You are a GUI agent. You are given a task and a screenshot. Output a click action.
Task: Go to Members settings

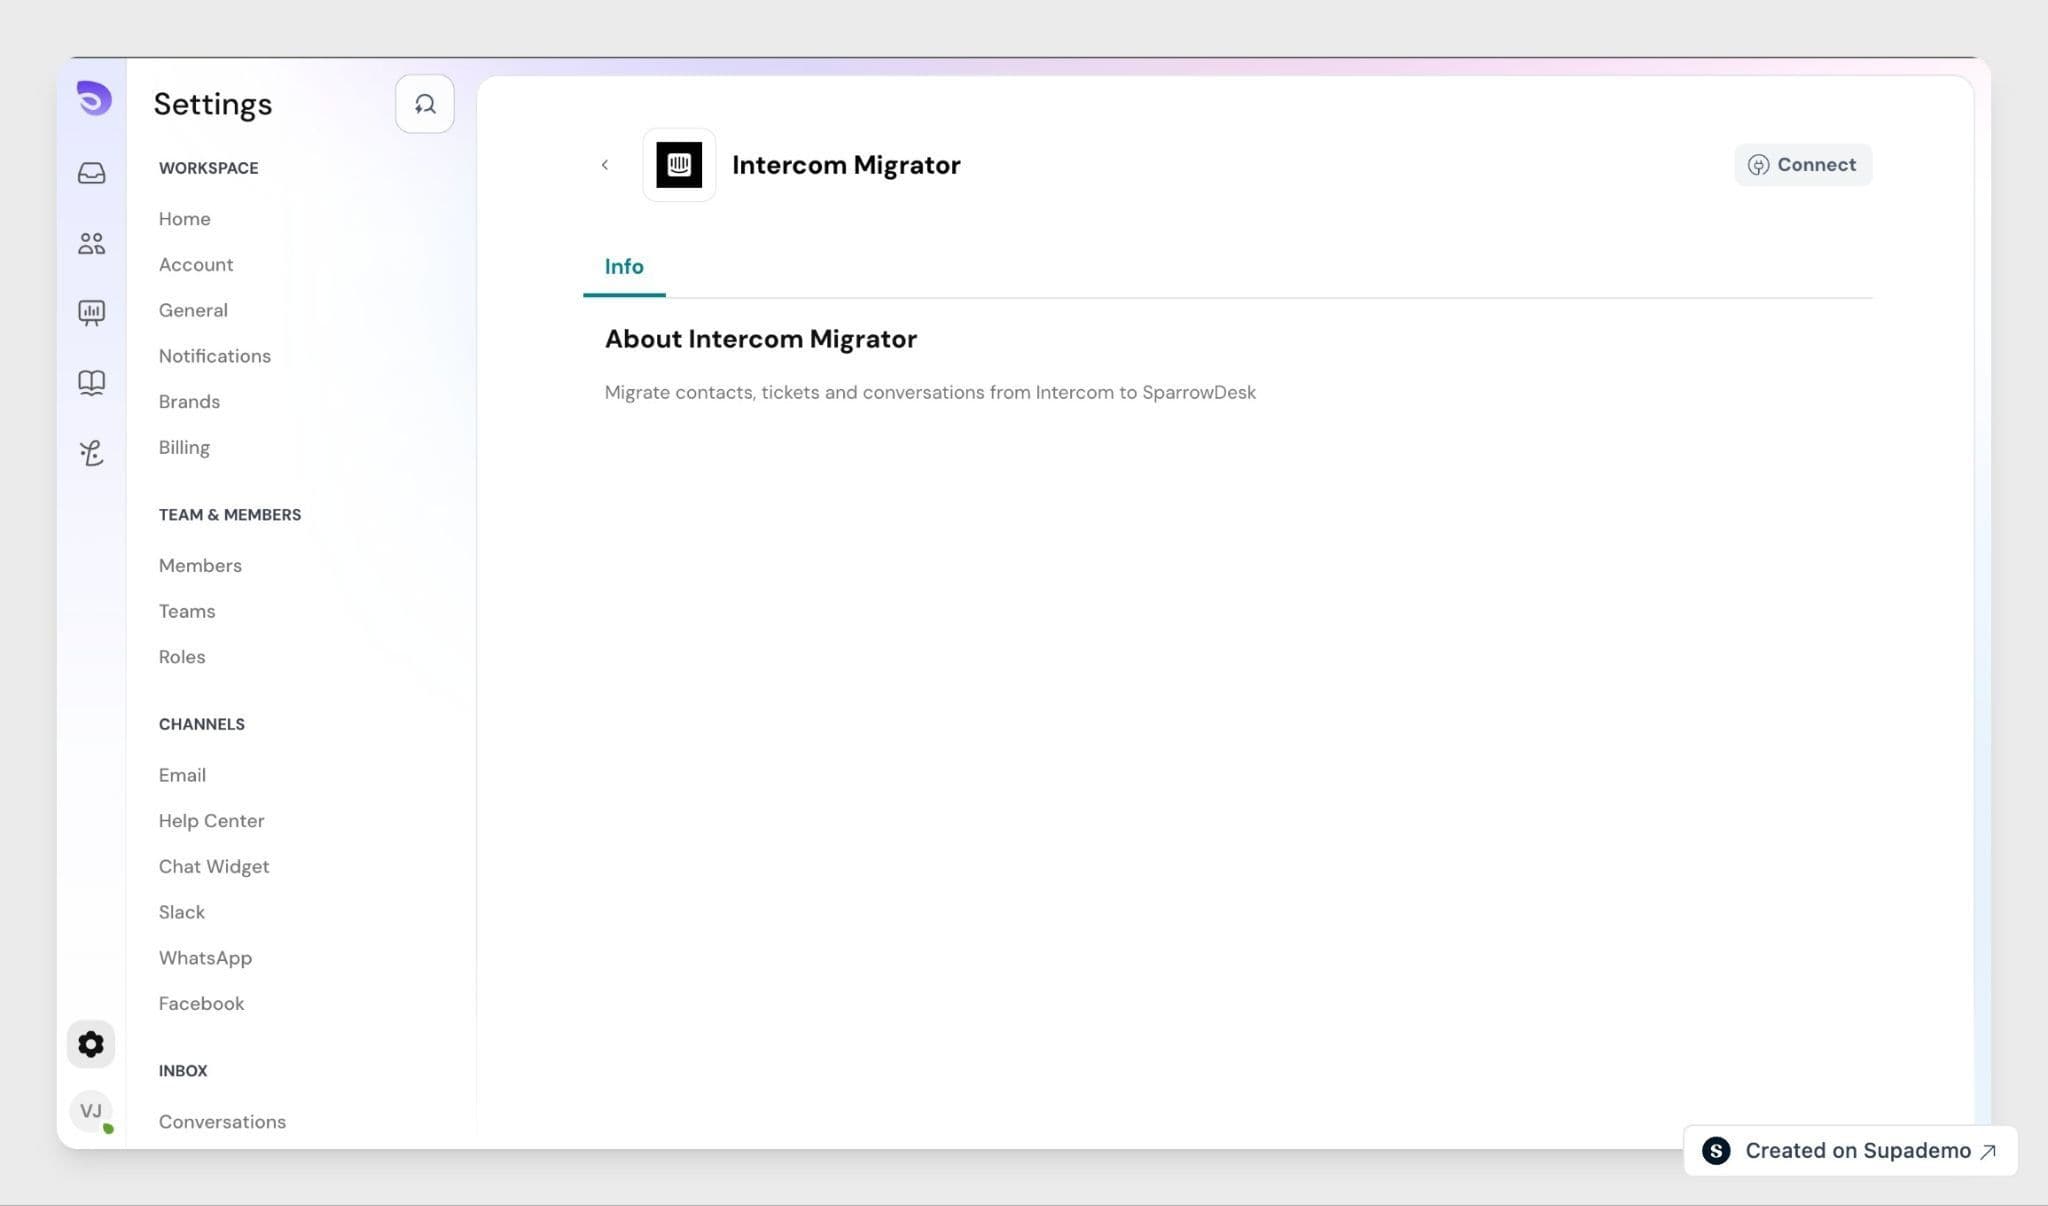point(200,566)
